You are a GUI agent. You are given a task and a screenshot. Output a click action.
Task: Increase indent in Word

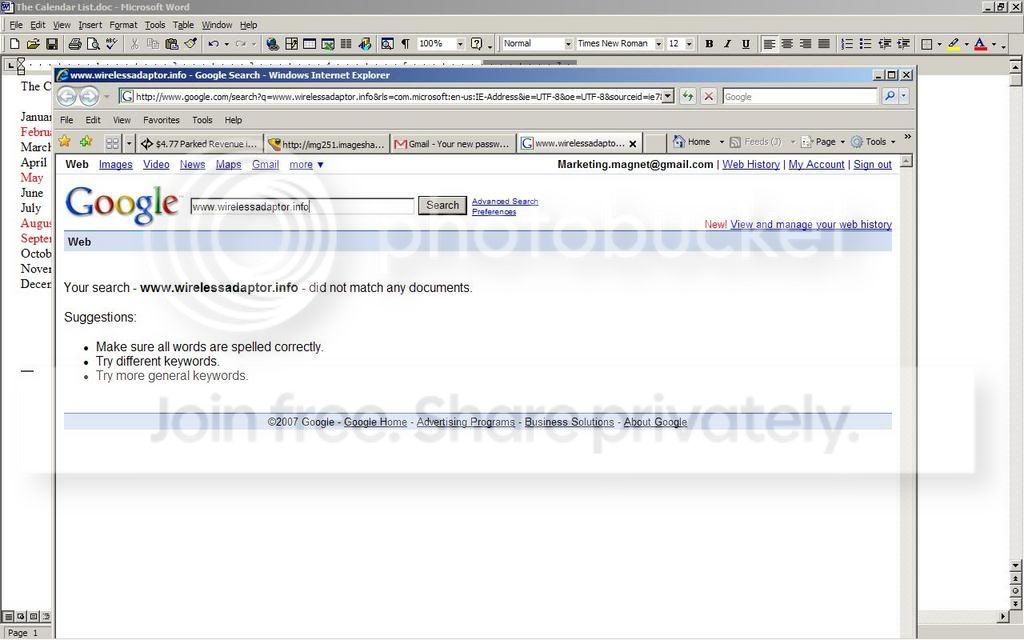pos(903,44)
